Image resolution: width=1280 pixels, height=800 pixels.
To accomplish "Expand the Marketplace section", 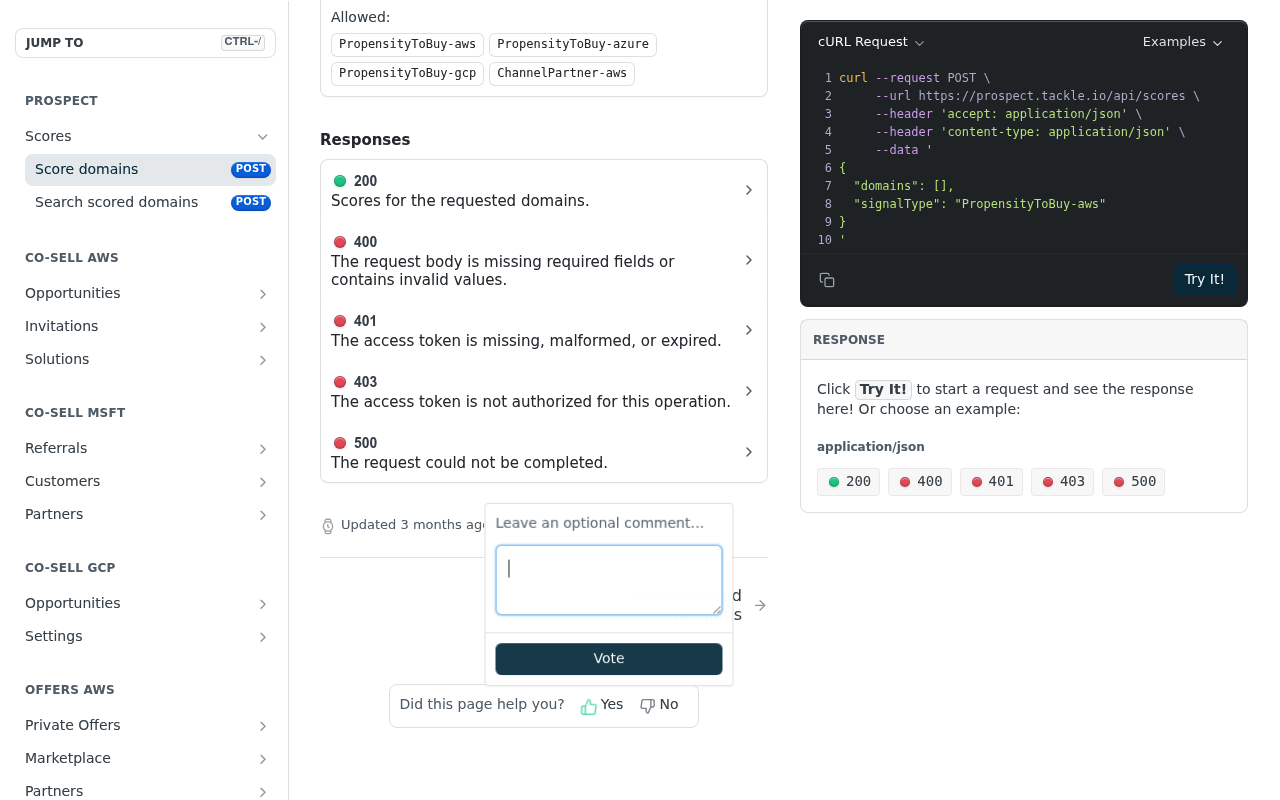I will coord(263,759).
